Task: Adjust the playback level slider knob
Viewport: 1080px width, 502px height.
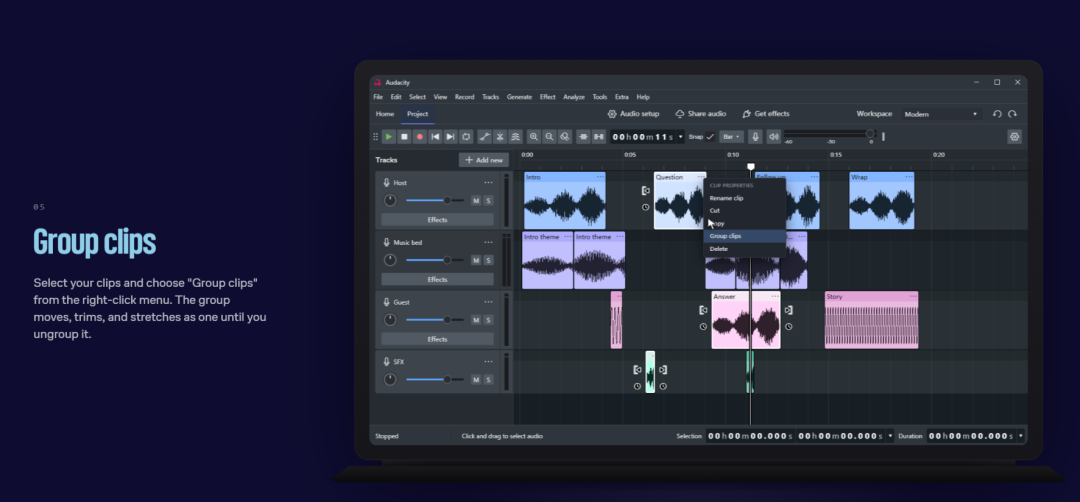Action: click(870, 134)
